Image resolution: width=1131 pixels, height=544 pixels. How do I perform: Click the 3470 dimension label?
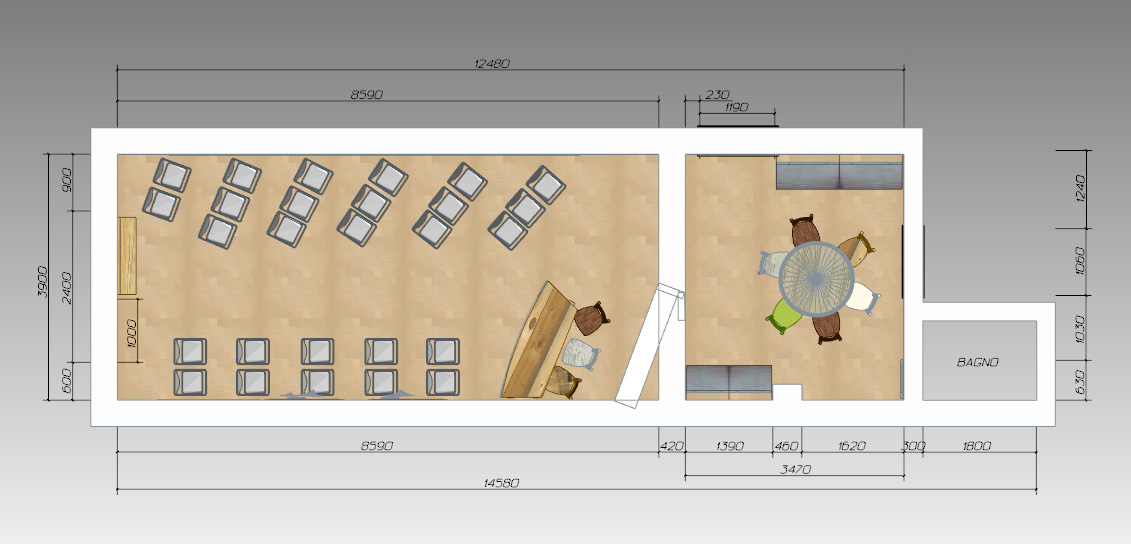tap(796, 470)
